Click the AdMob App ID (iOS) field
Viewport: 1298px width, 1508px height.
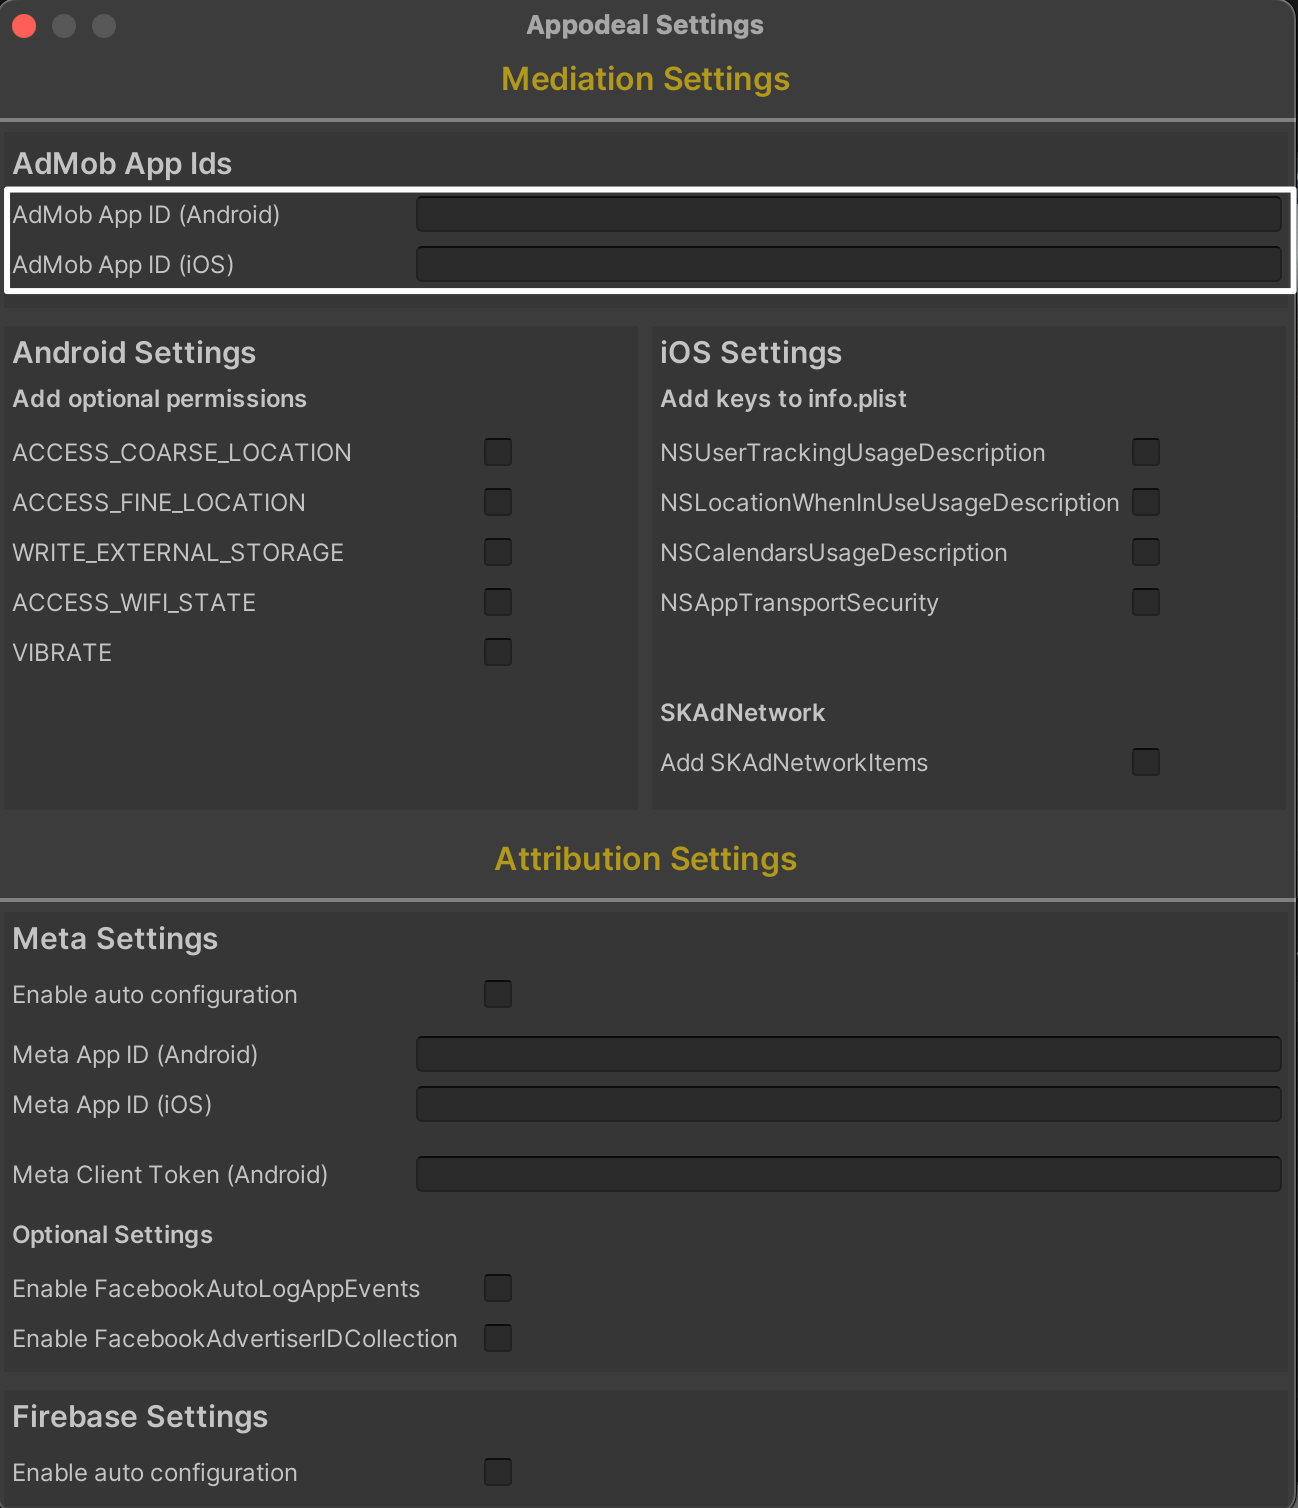coord(848,264)
